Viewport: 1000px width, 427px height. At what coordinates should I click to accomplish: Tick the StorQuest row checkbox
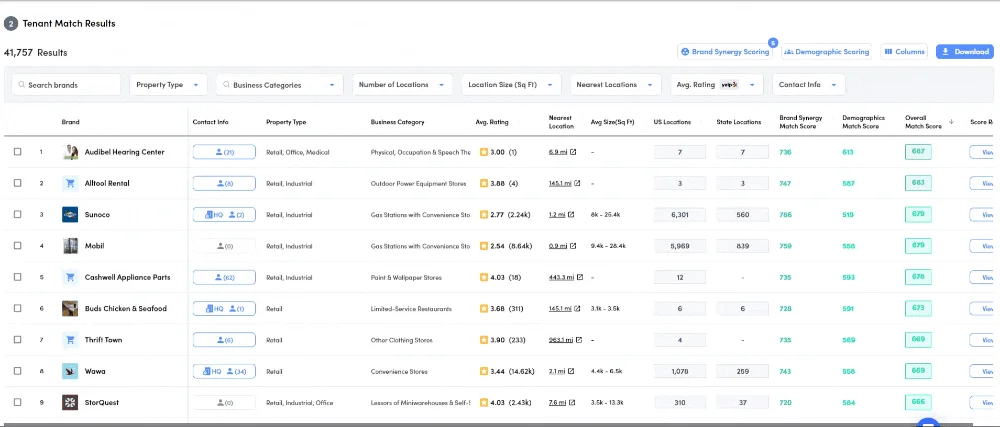point(18,402)
